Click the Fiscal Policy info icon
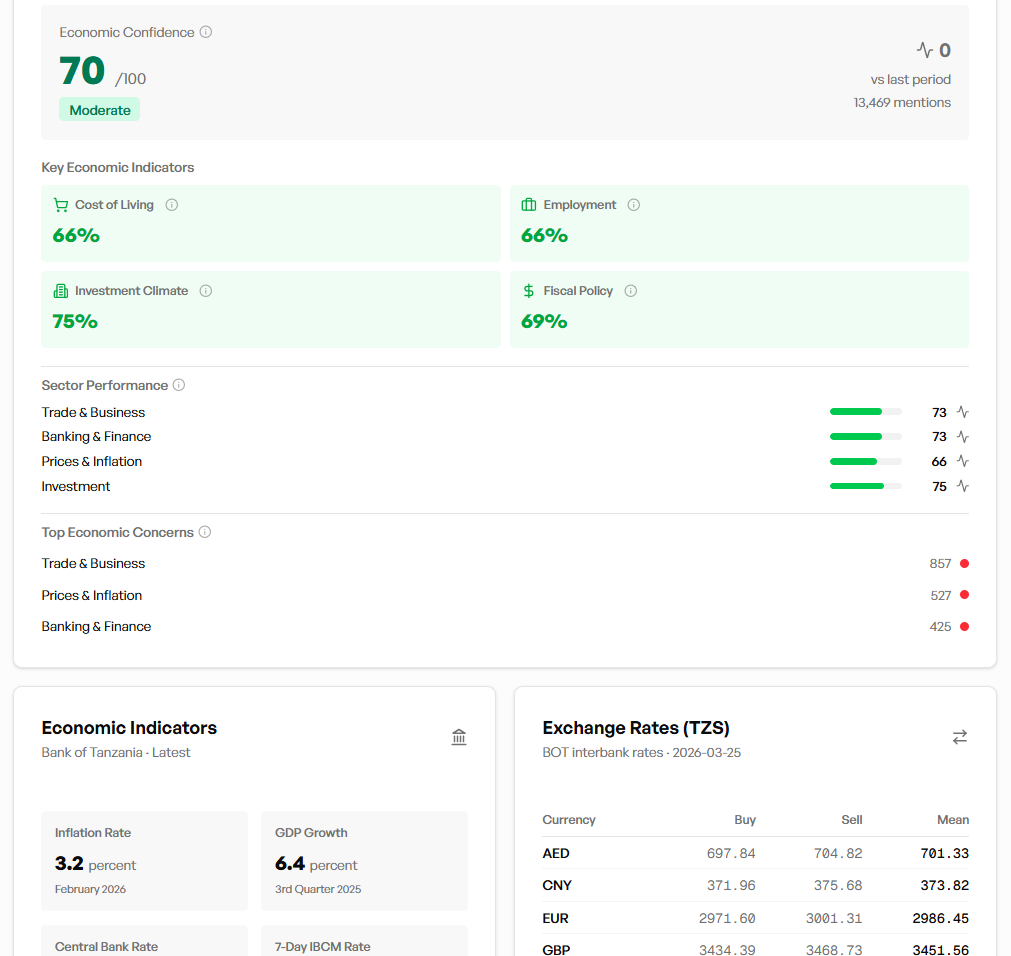This screenshot has width=1011, height=956. click(631, 291)
